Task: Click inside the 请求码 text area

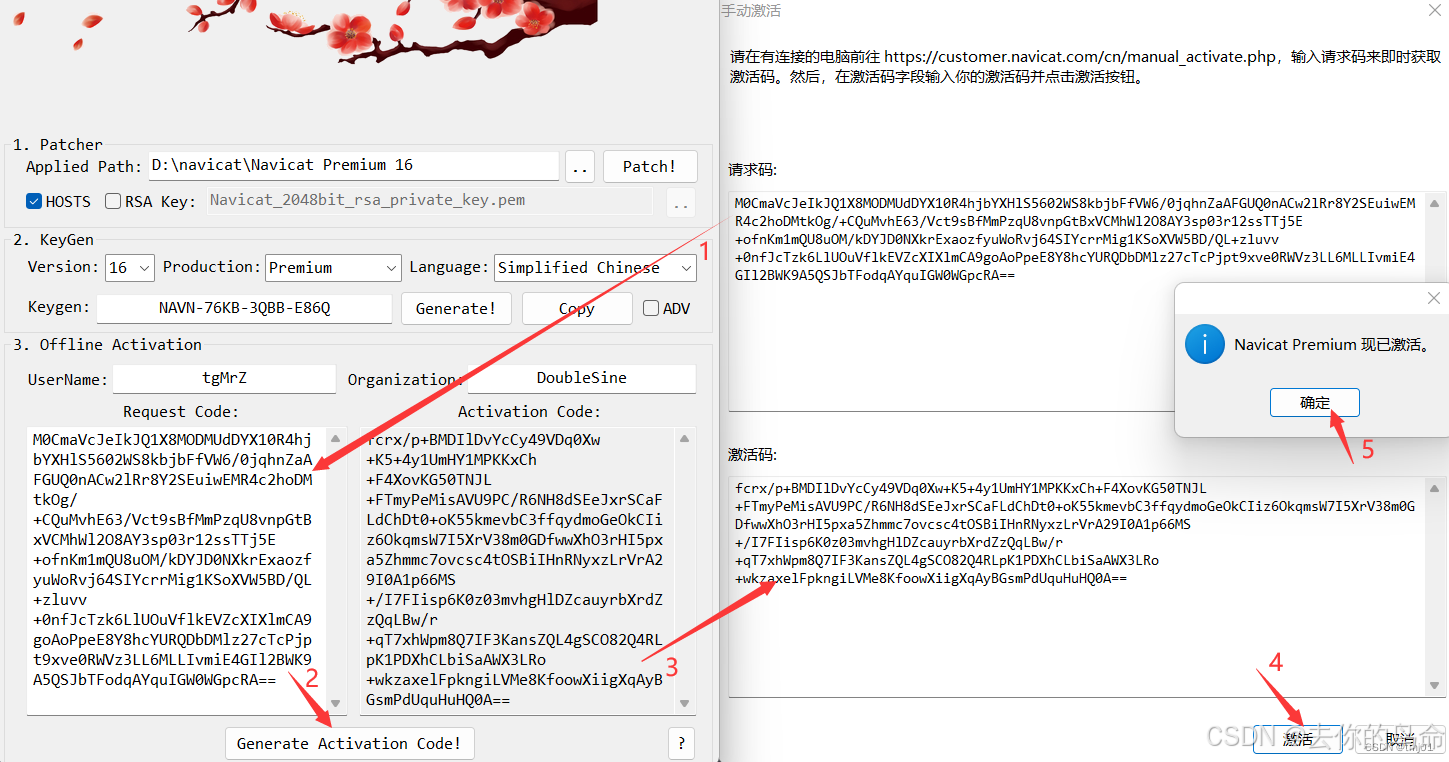Action: click(1086, 301)
